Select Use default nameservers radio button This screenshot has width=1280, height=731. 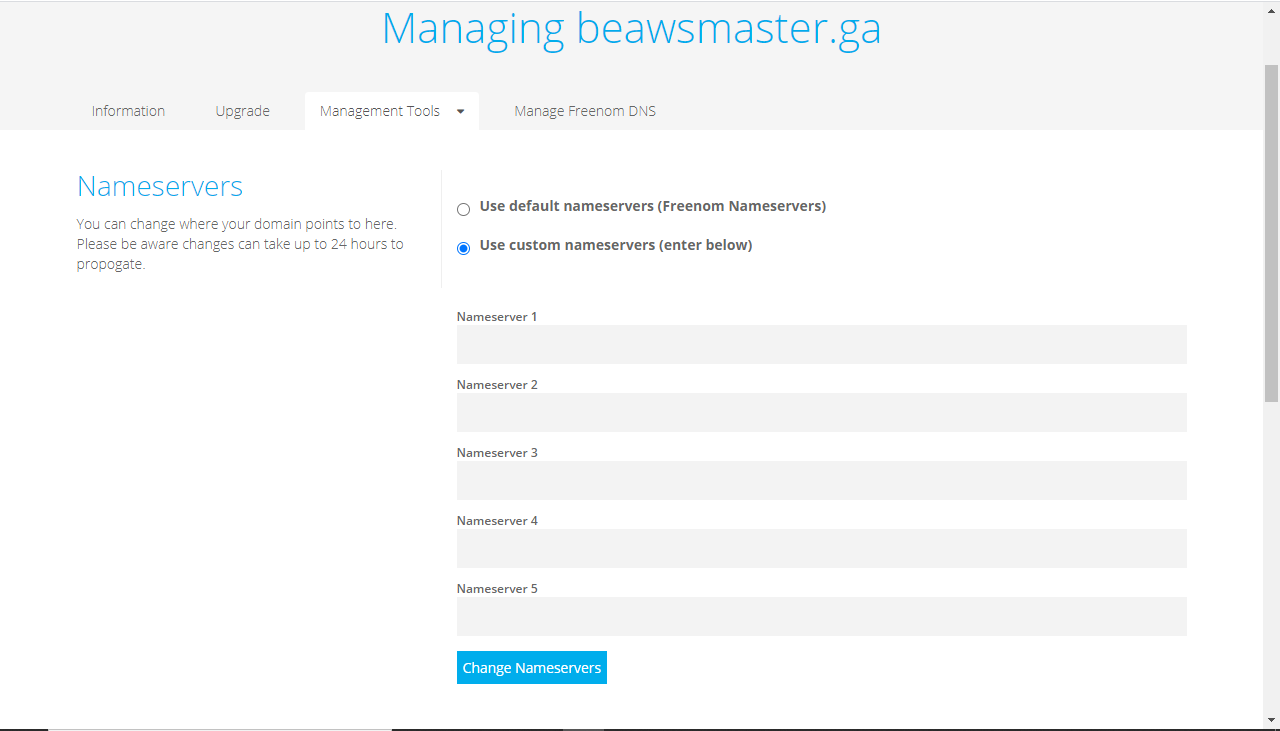tap(463, 209)
